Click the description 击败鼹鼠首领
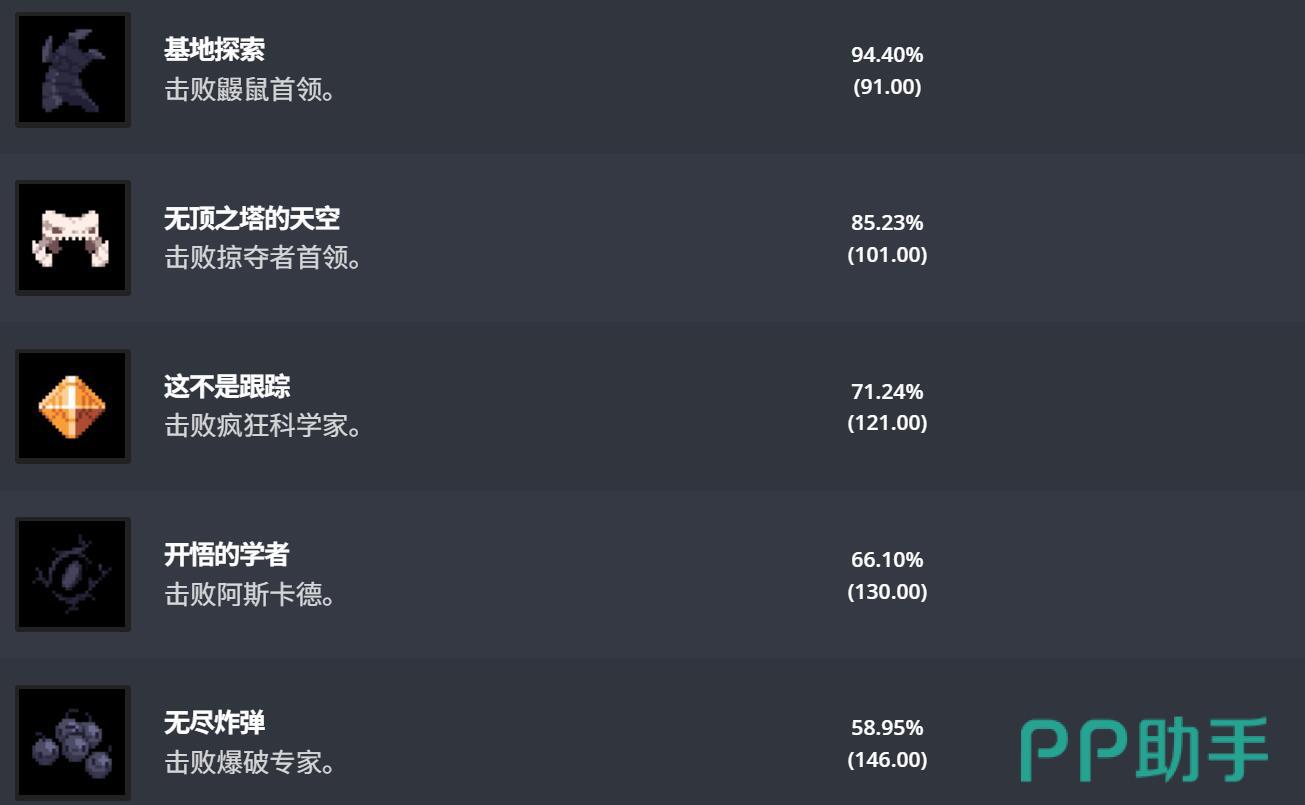This screenshot has height=805, width=1305. click(249, 90)
